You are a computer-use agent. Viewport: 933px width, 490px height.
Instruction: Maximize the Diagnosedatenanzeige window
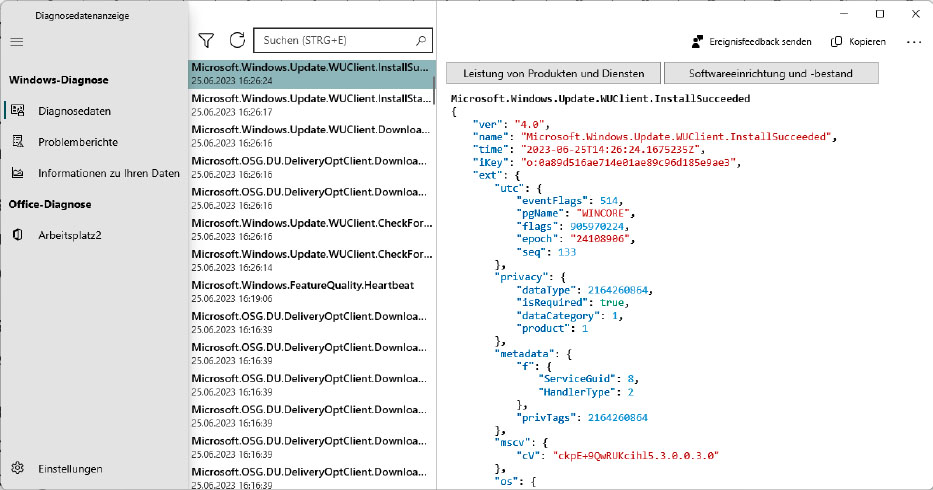pyautogui.click(x=880, y=14)
